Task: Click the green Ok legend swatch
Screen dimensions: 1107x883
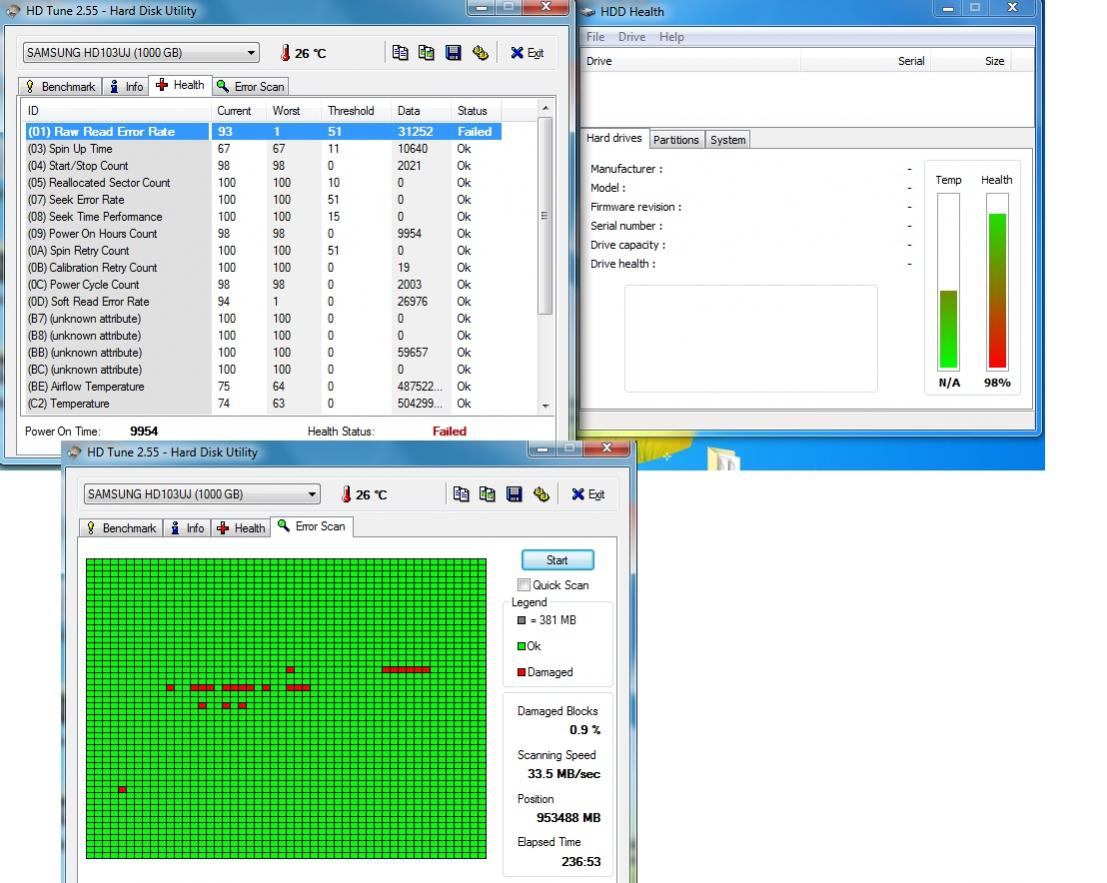Action: coord(521,646)
